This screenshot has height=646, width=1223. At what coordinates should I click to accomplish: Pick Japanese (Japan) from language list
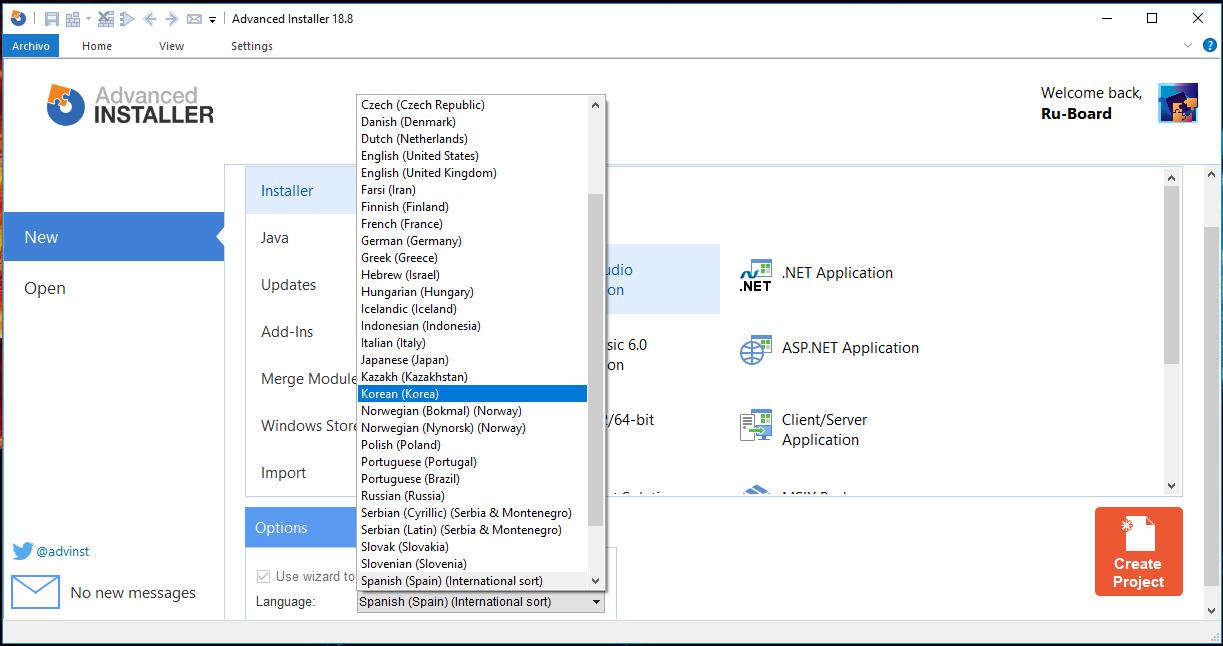point(472,360)
